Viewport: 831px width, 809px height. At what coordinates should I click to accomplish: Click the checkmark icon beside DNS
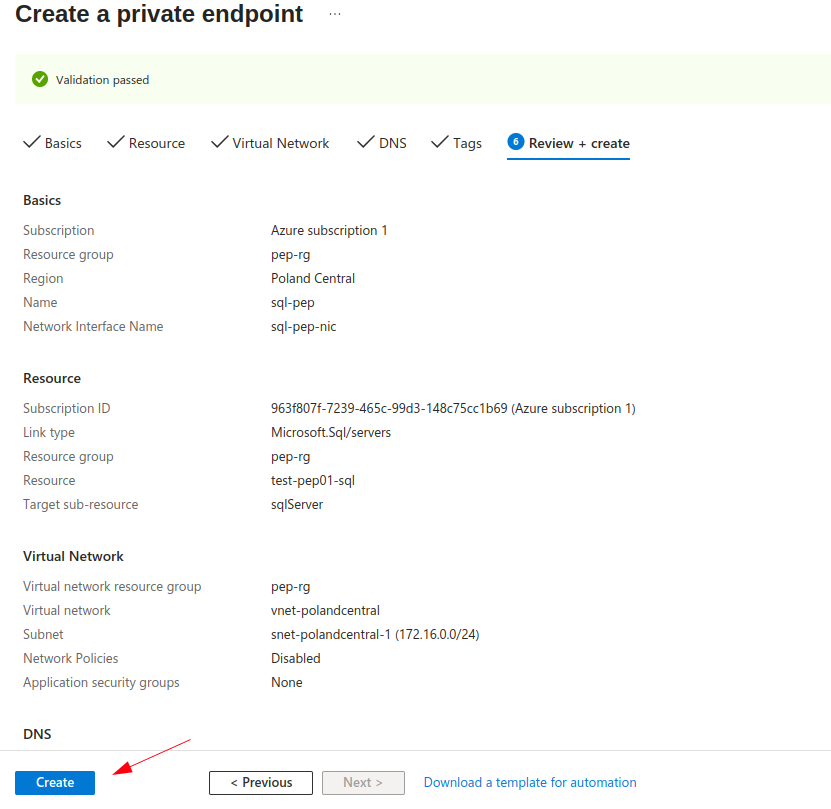[365, 142]
